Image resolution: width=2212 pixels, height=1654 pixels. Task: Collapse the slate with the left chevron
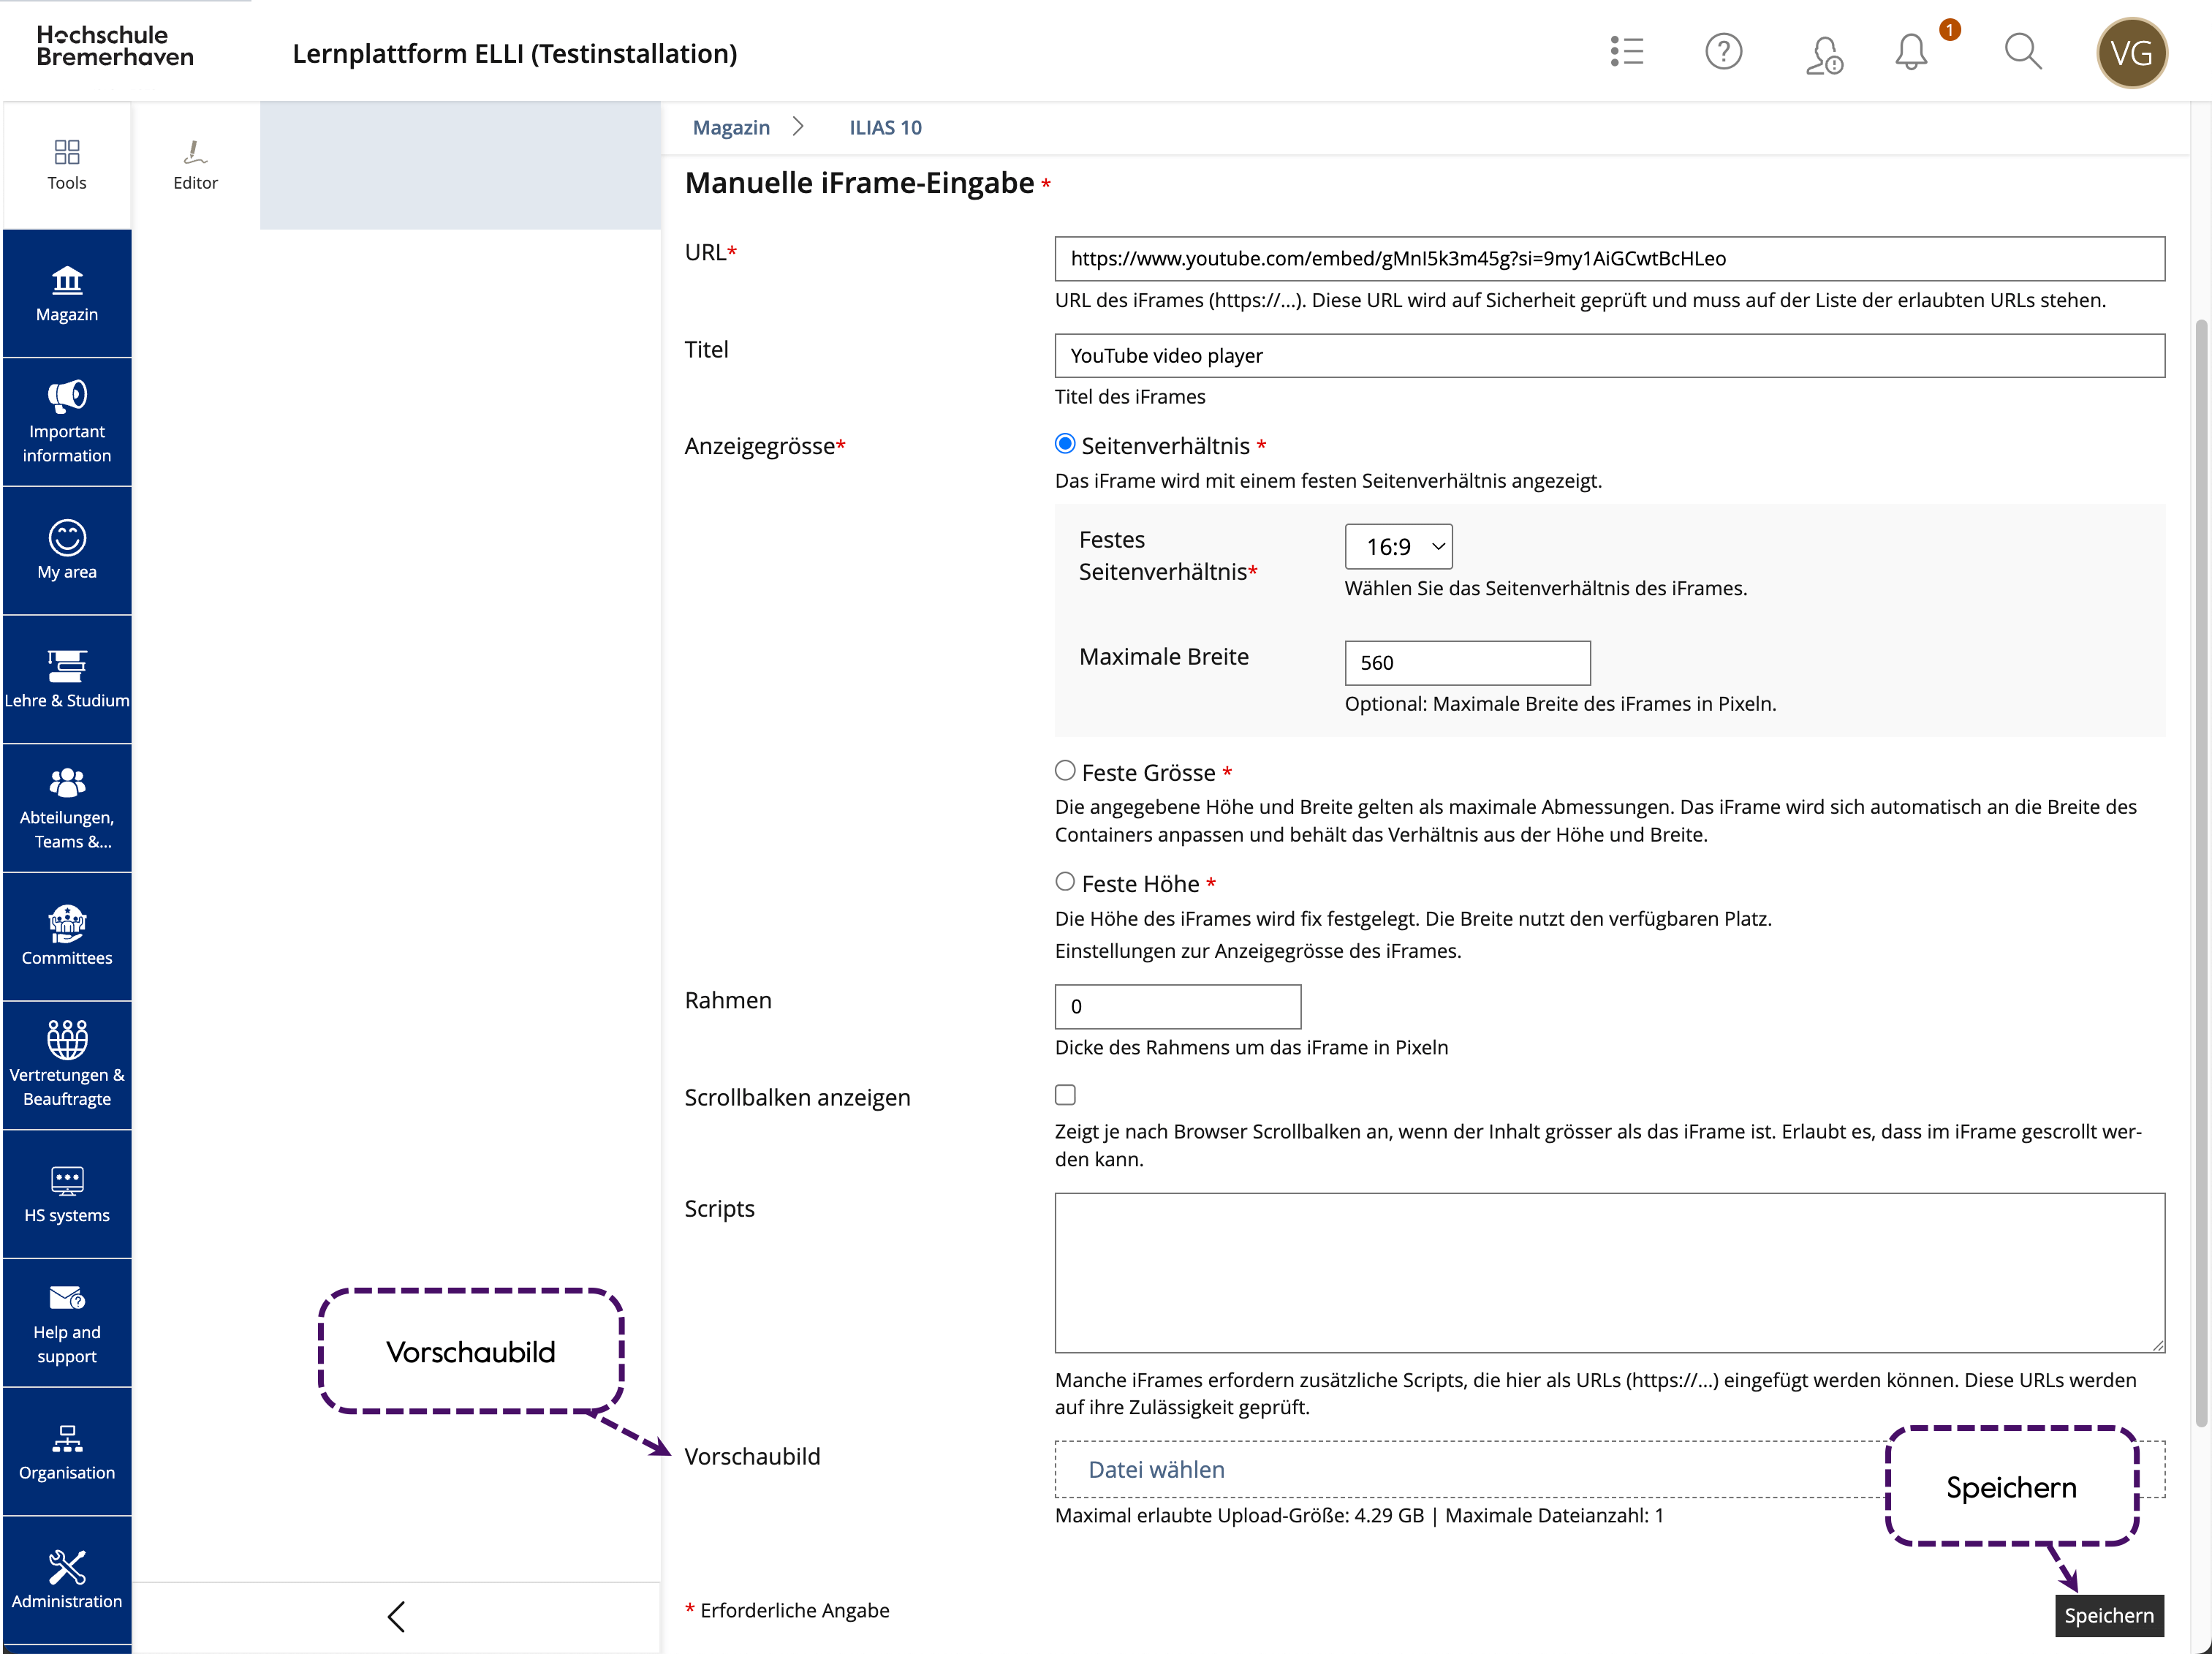pos(396,1616)
